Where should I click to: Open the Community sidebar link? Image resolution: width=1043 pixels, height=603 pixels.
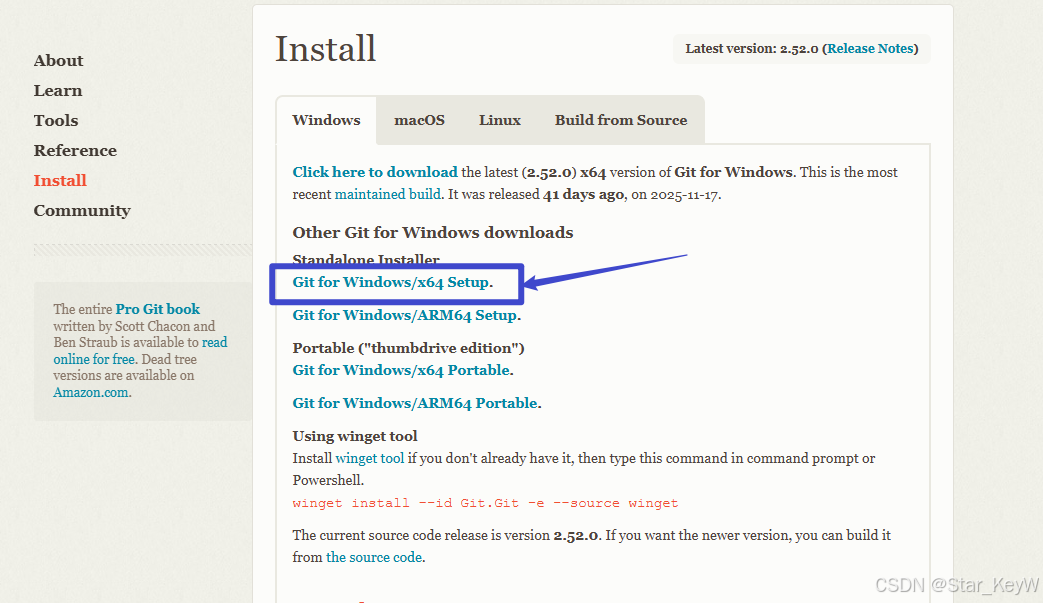click(82, 210)
